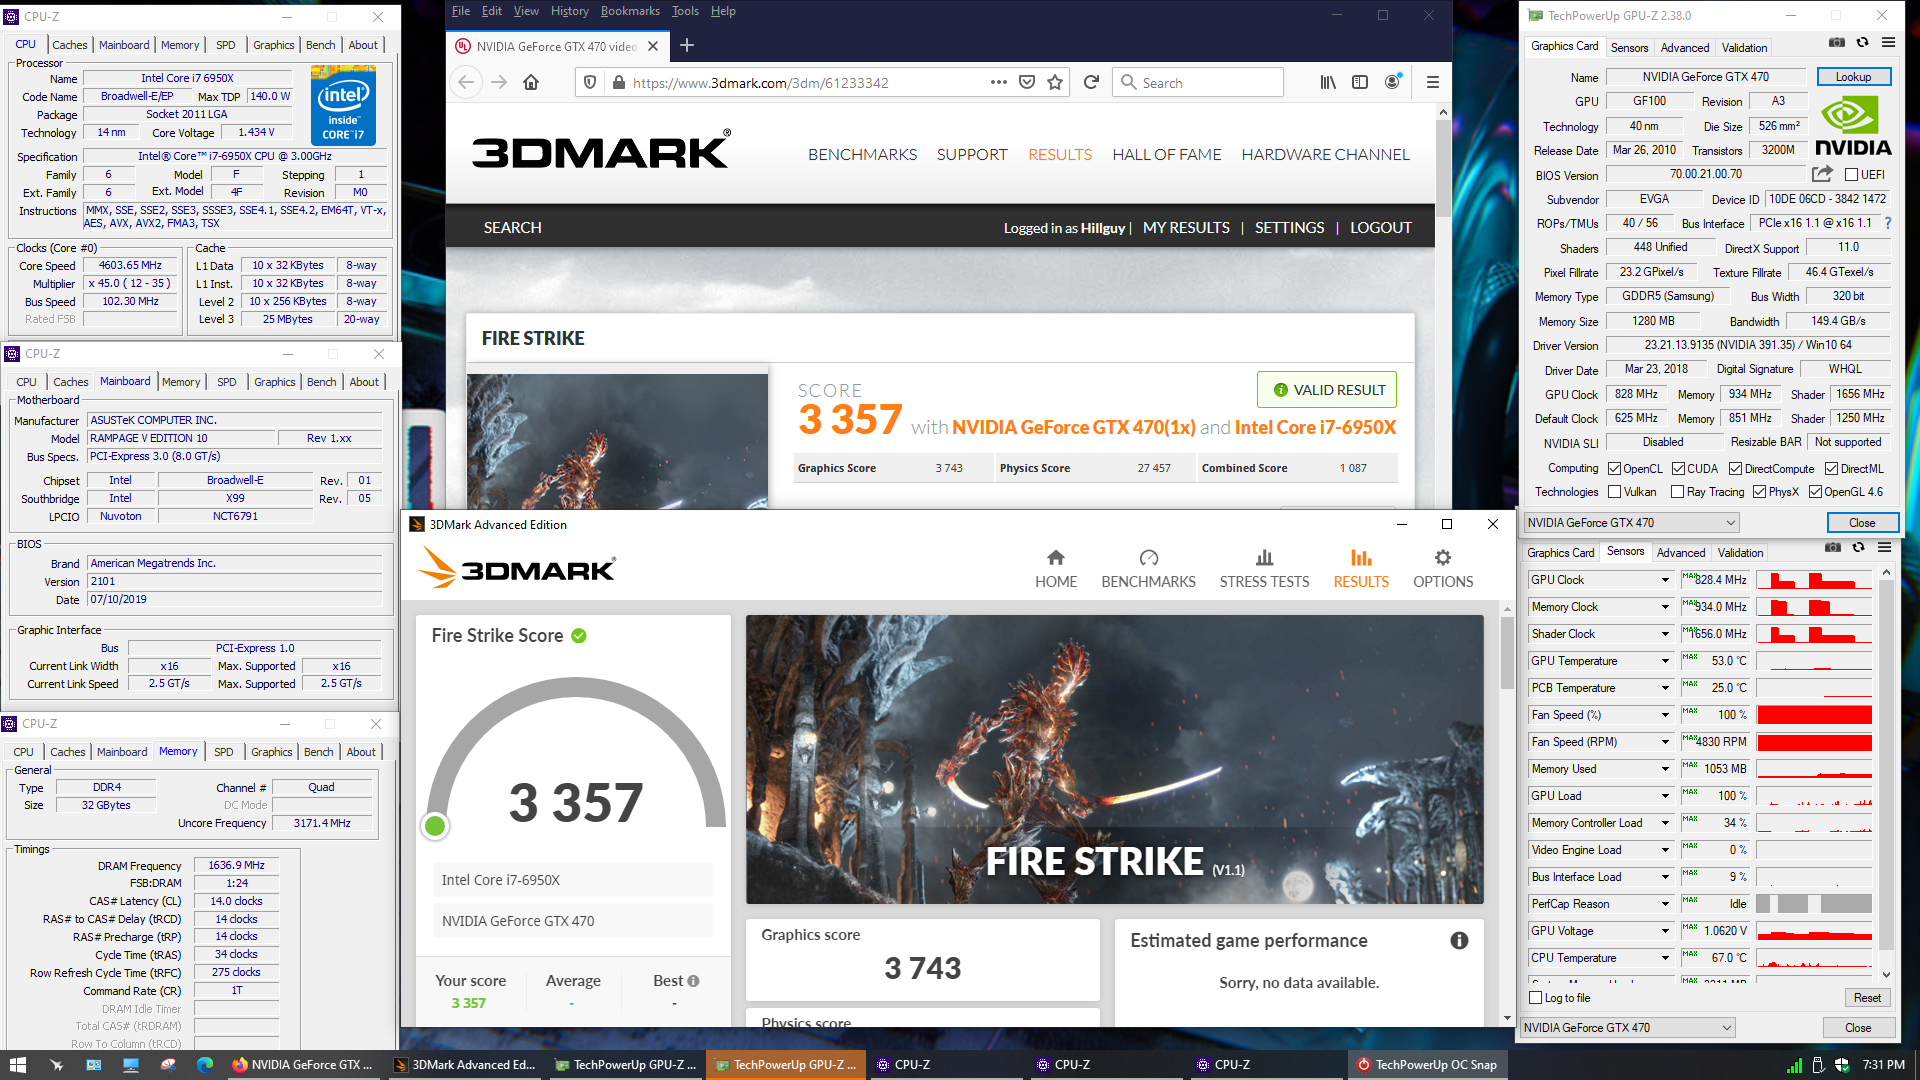Toggle the Ray Tracing checkbox in GPU-Z
The image size is (1920, 1080).
point(1677,492)
